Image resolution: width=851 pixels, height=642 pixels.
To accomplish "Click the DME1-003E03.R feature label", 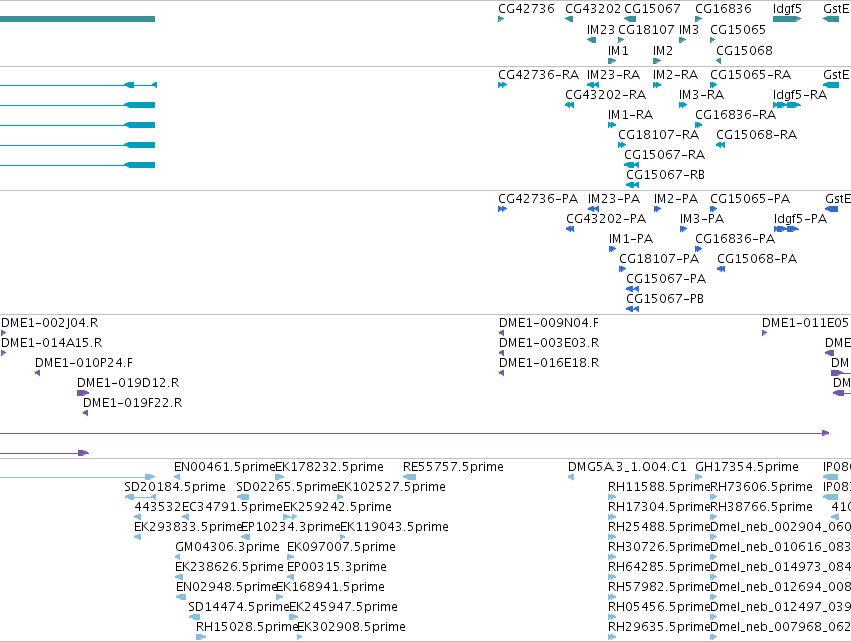I will [x=549, y=342].
